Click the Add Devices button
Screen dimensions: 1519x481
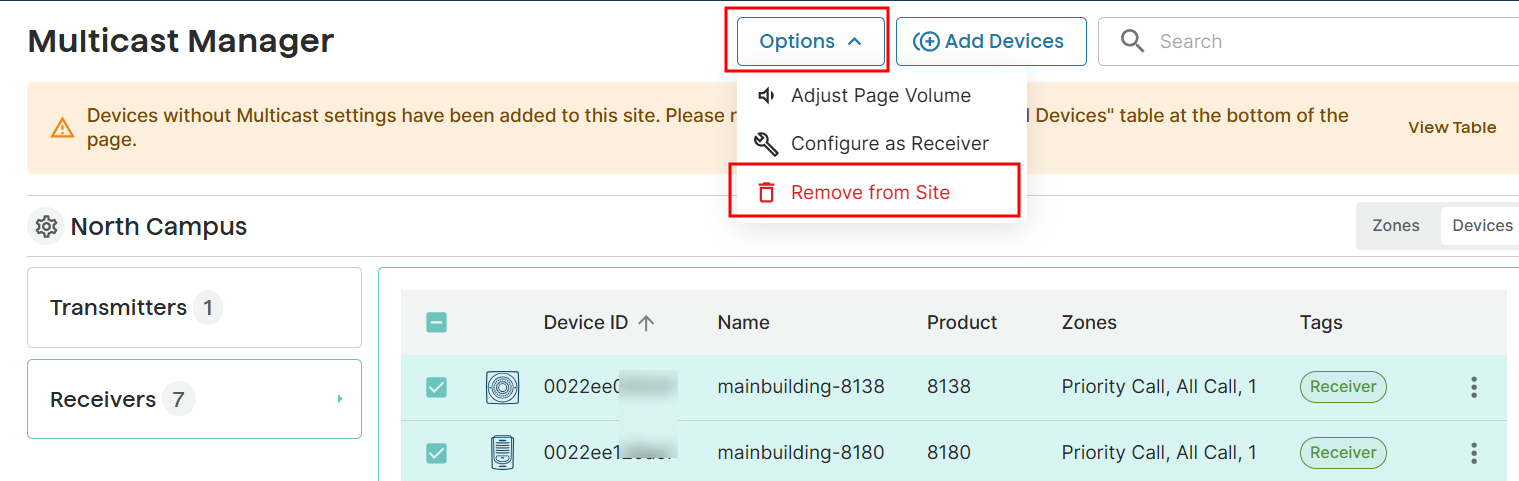991,41
